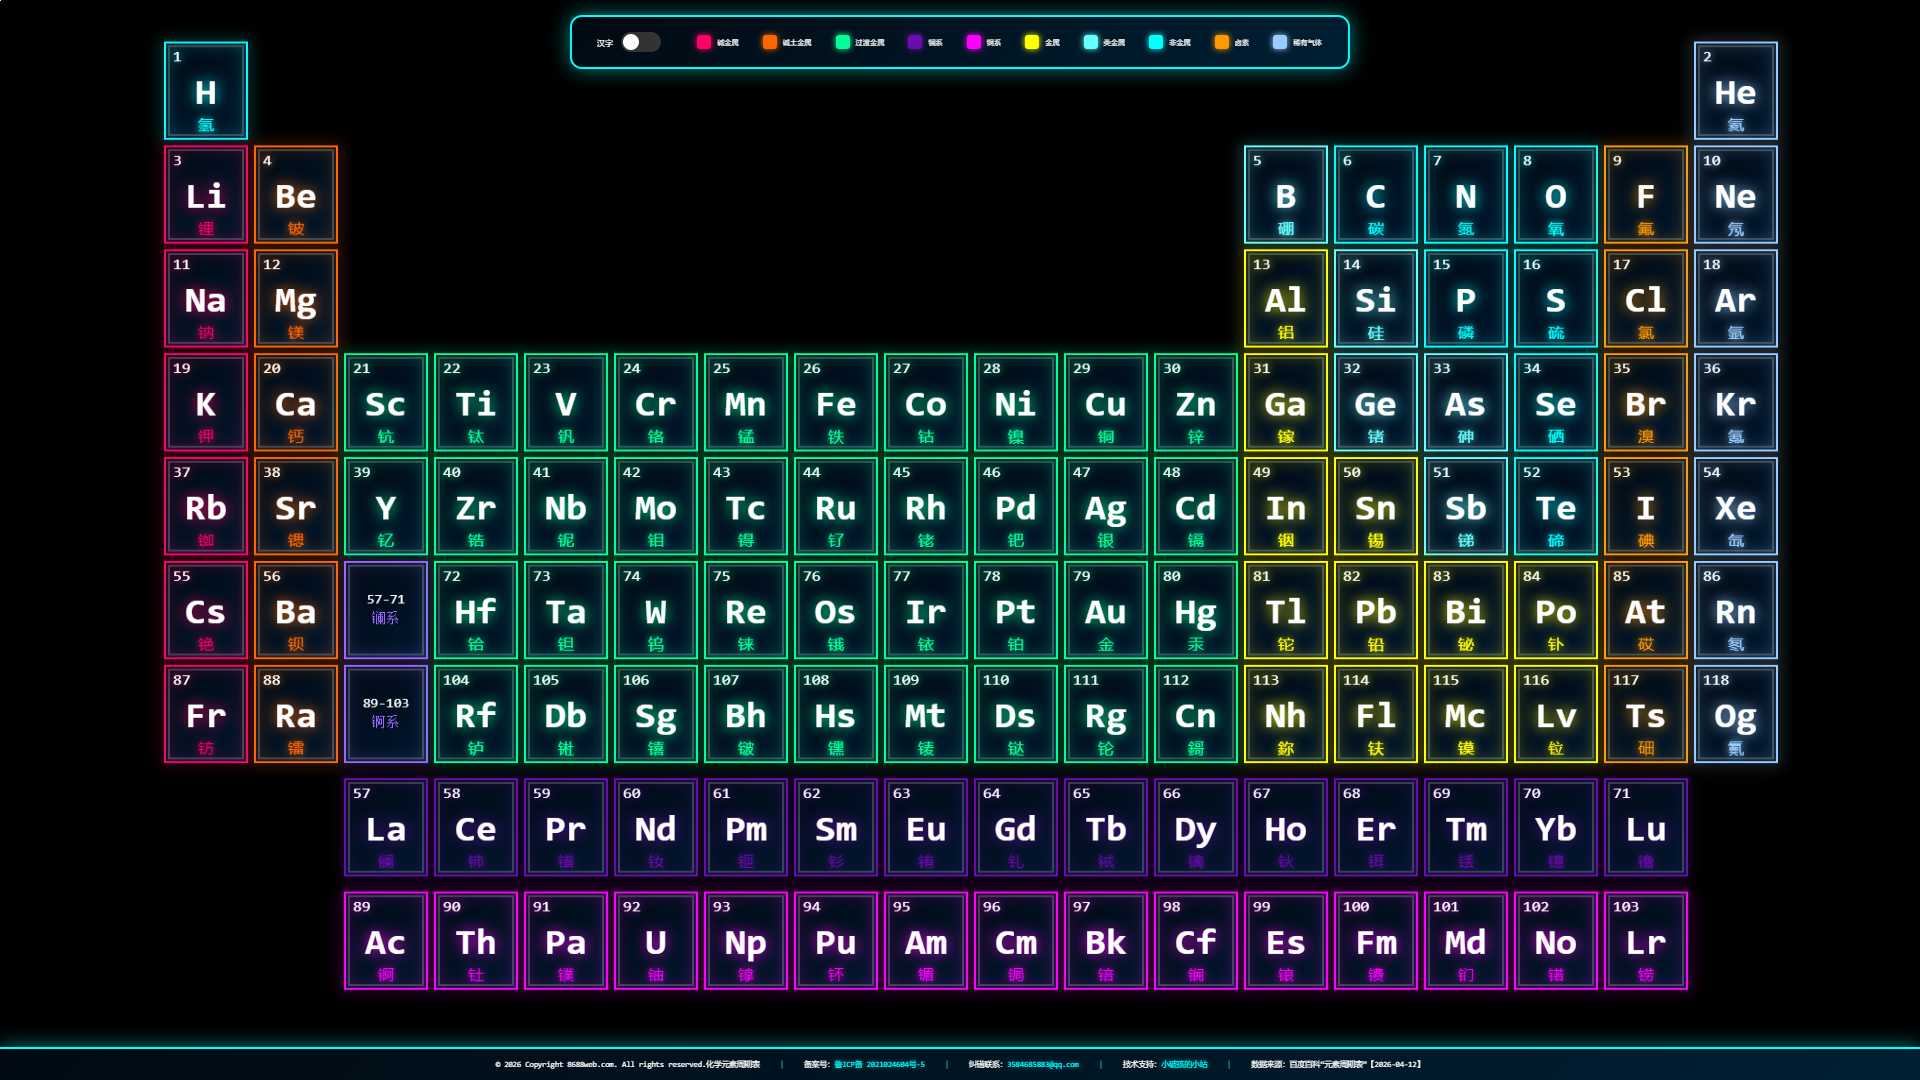Select the 稀有气体 legend item

pos(1280,42)
